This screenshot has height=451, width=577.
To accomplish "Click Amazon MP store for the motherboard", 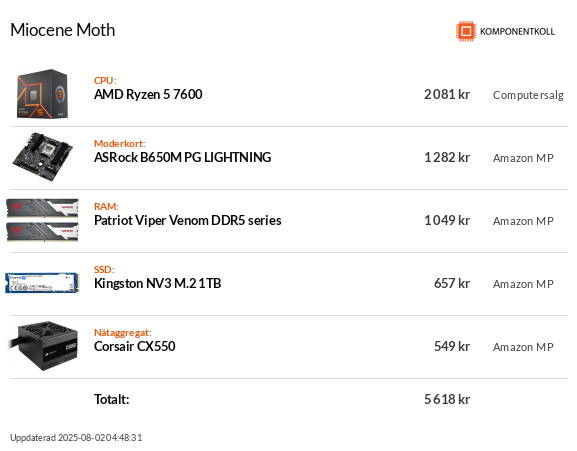I will click(523, 158).
